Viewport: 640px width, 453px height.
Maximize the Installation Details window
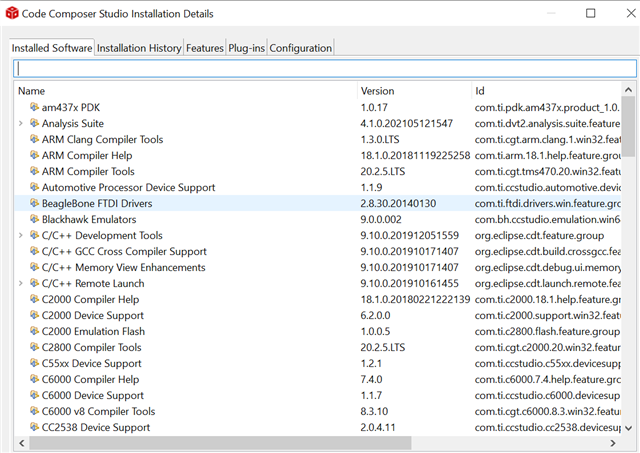(x=590, y=13)
